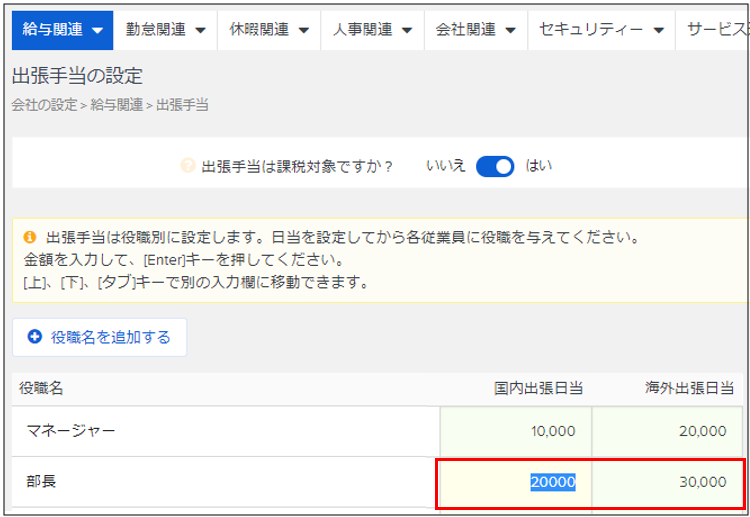Click the info icon in the yellow notice
The height and width of the screenshot is (517, 750).
coord(31,238)
